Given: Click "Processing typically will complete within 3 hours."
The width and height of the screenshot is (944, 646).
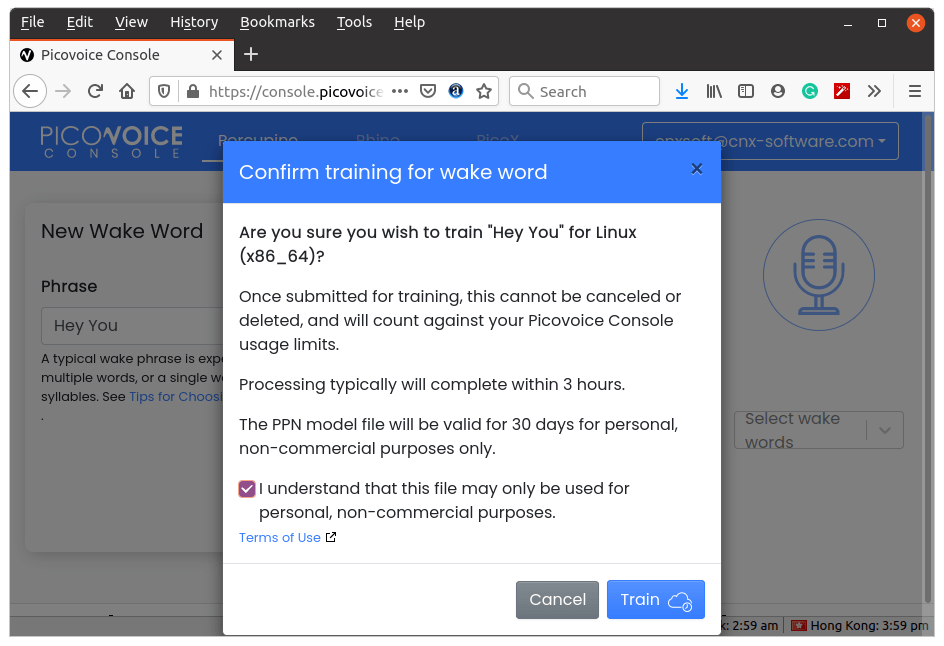Looking at the screenshot, I should pos(432,385).
